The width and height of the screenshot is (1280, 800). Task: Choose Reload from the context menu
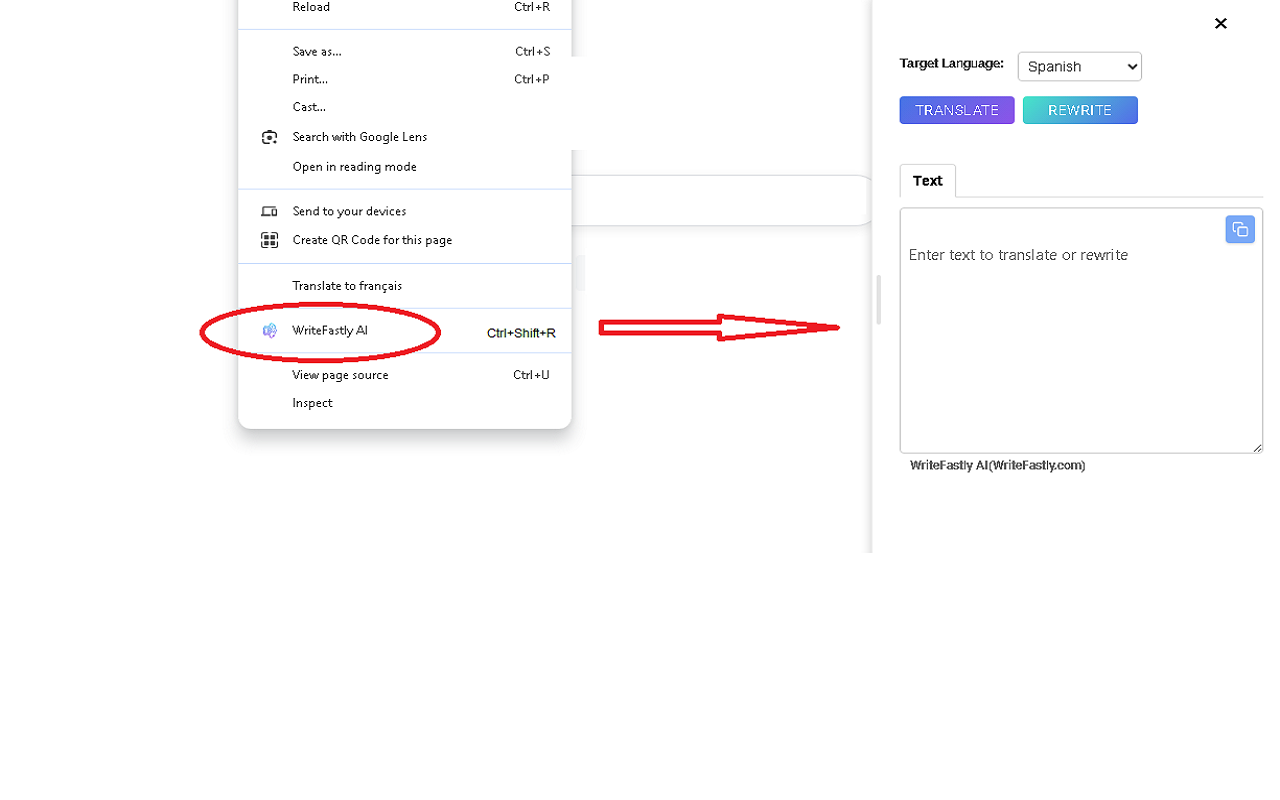tap(405, 8)
